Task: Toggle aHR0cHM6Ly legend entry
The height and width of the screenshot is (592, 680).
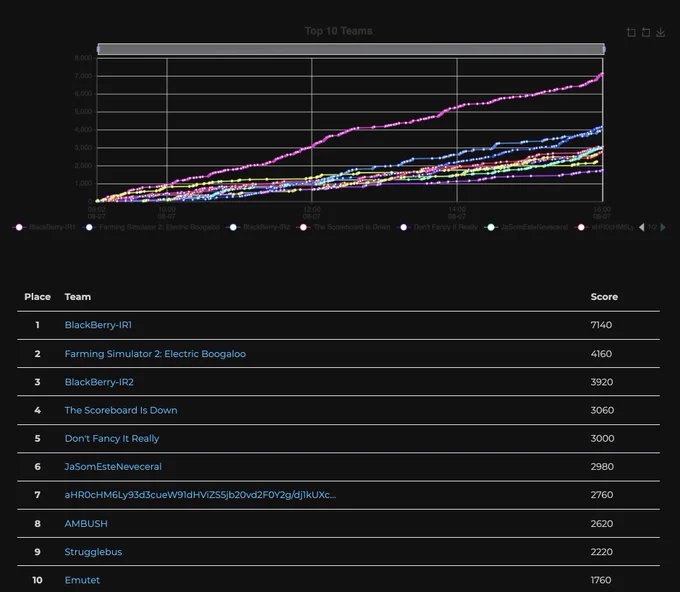Action: click(605, 227)
